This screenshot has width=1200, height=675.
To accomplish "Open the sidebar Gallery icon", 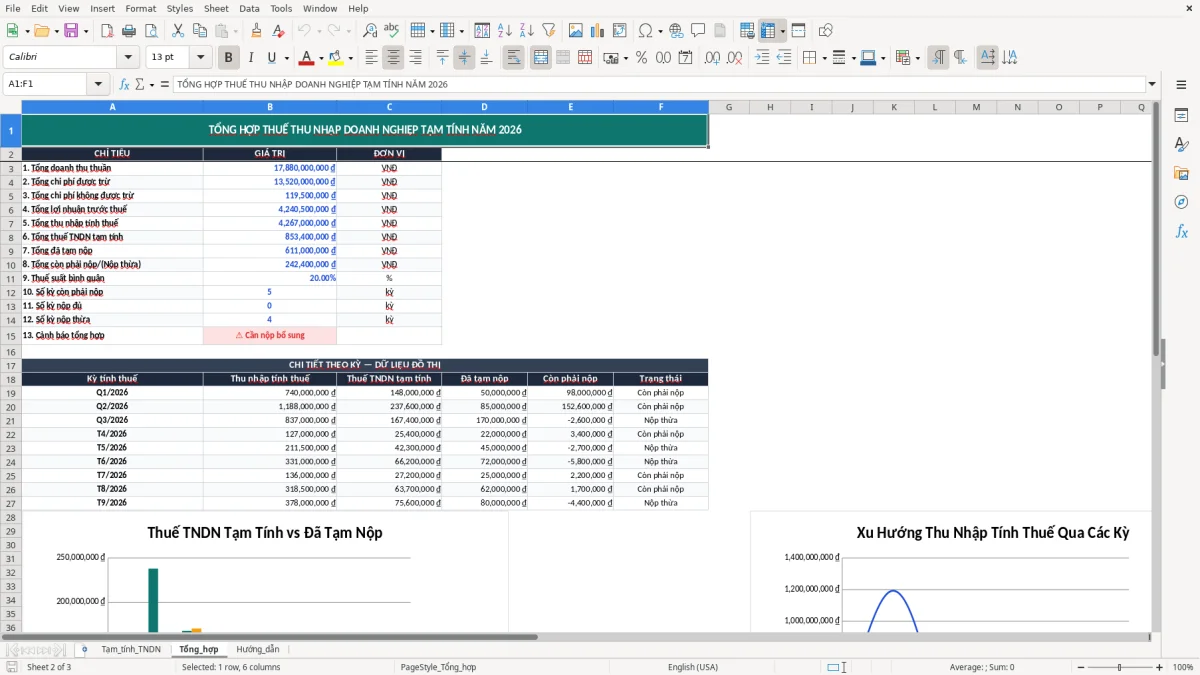I will point(1181,173).
